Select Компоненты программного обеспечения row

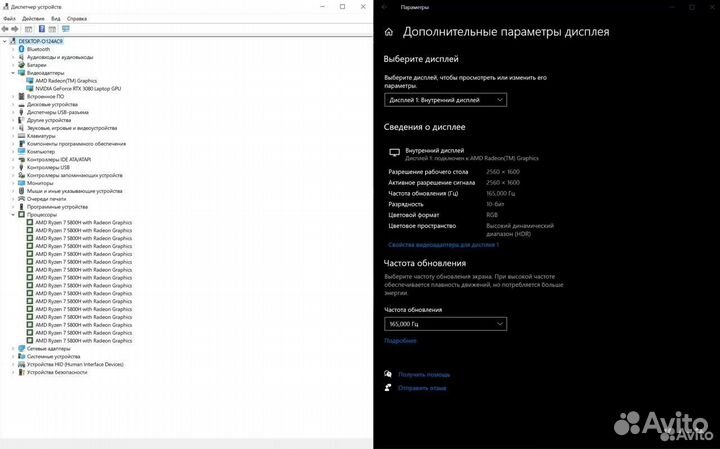point(76,144)
